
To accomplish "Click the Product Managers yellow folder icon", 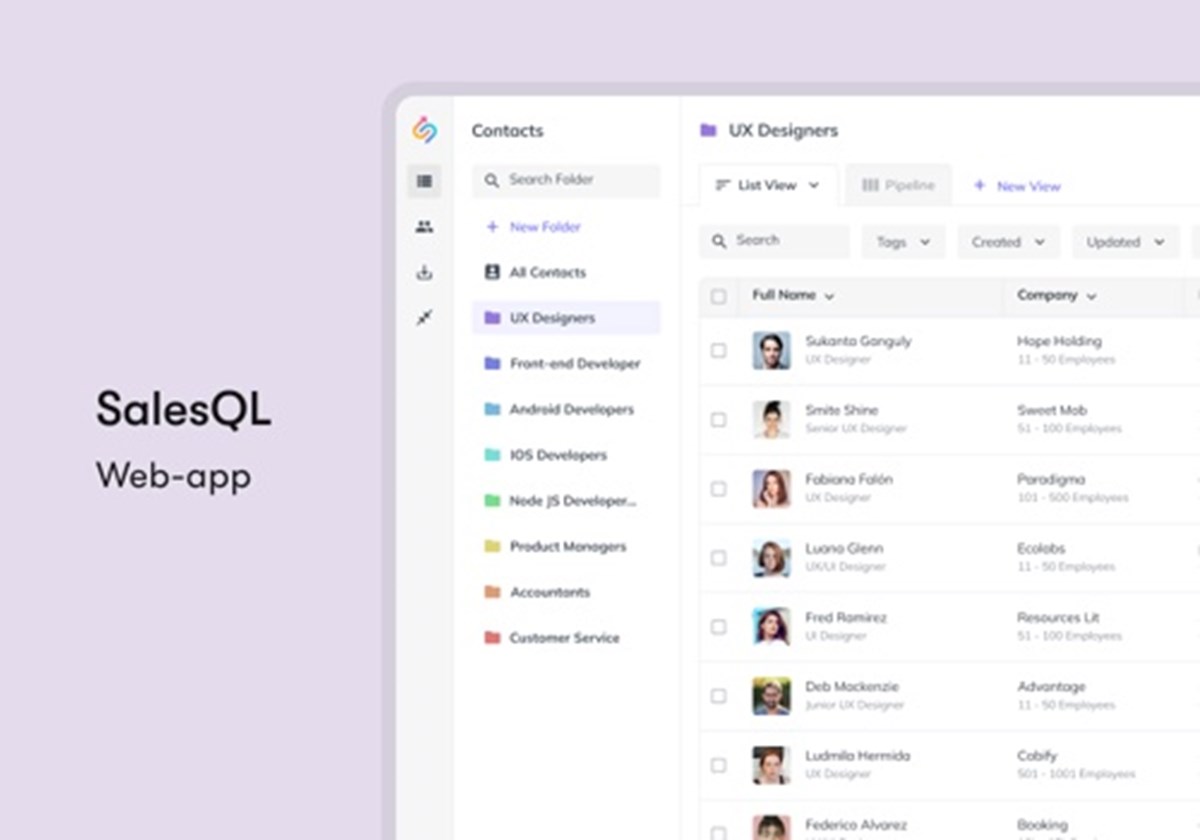I will point(492,546).
